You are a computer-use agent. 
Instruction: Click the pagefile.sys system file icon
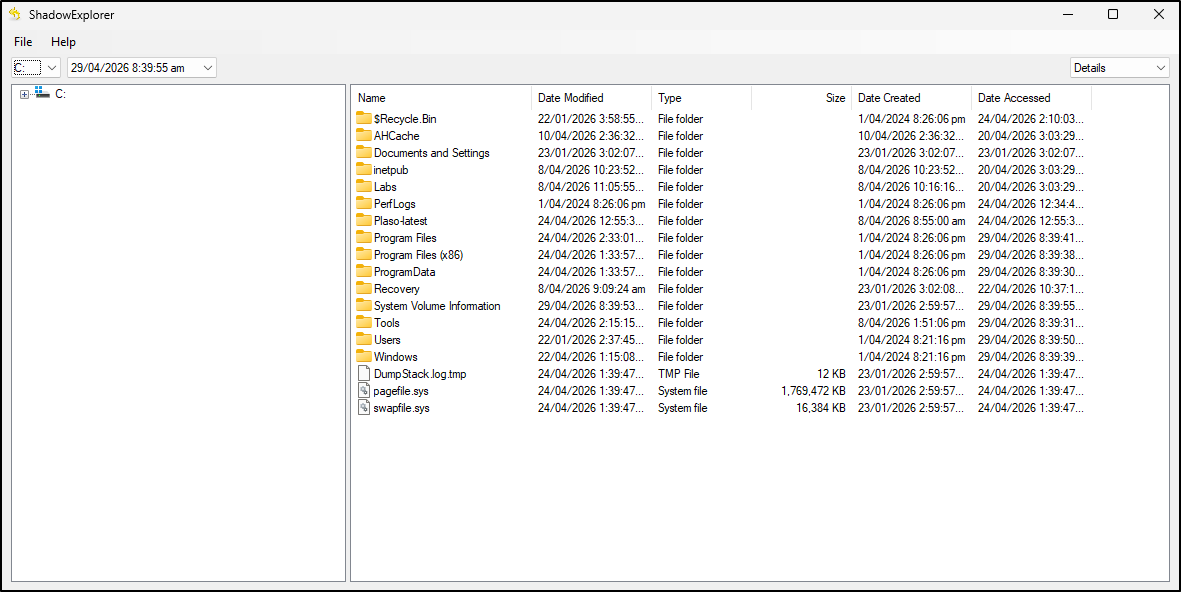364,391
